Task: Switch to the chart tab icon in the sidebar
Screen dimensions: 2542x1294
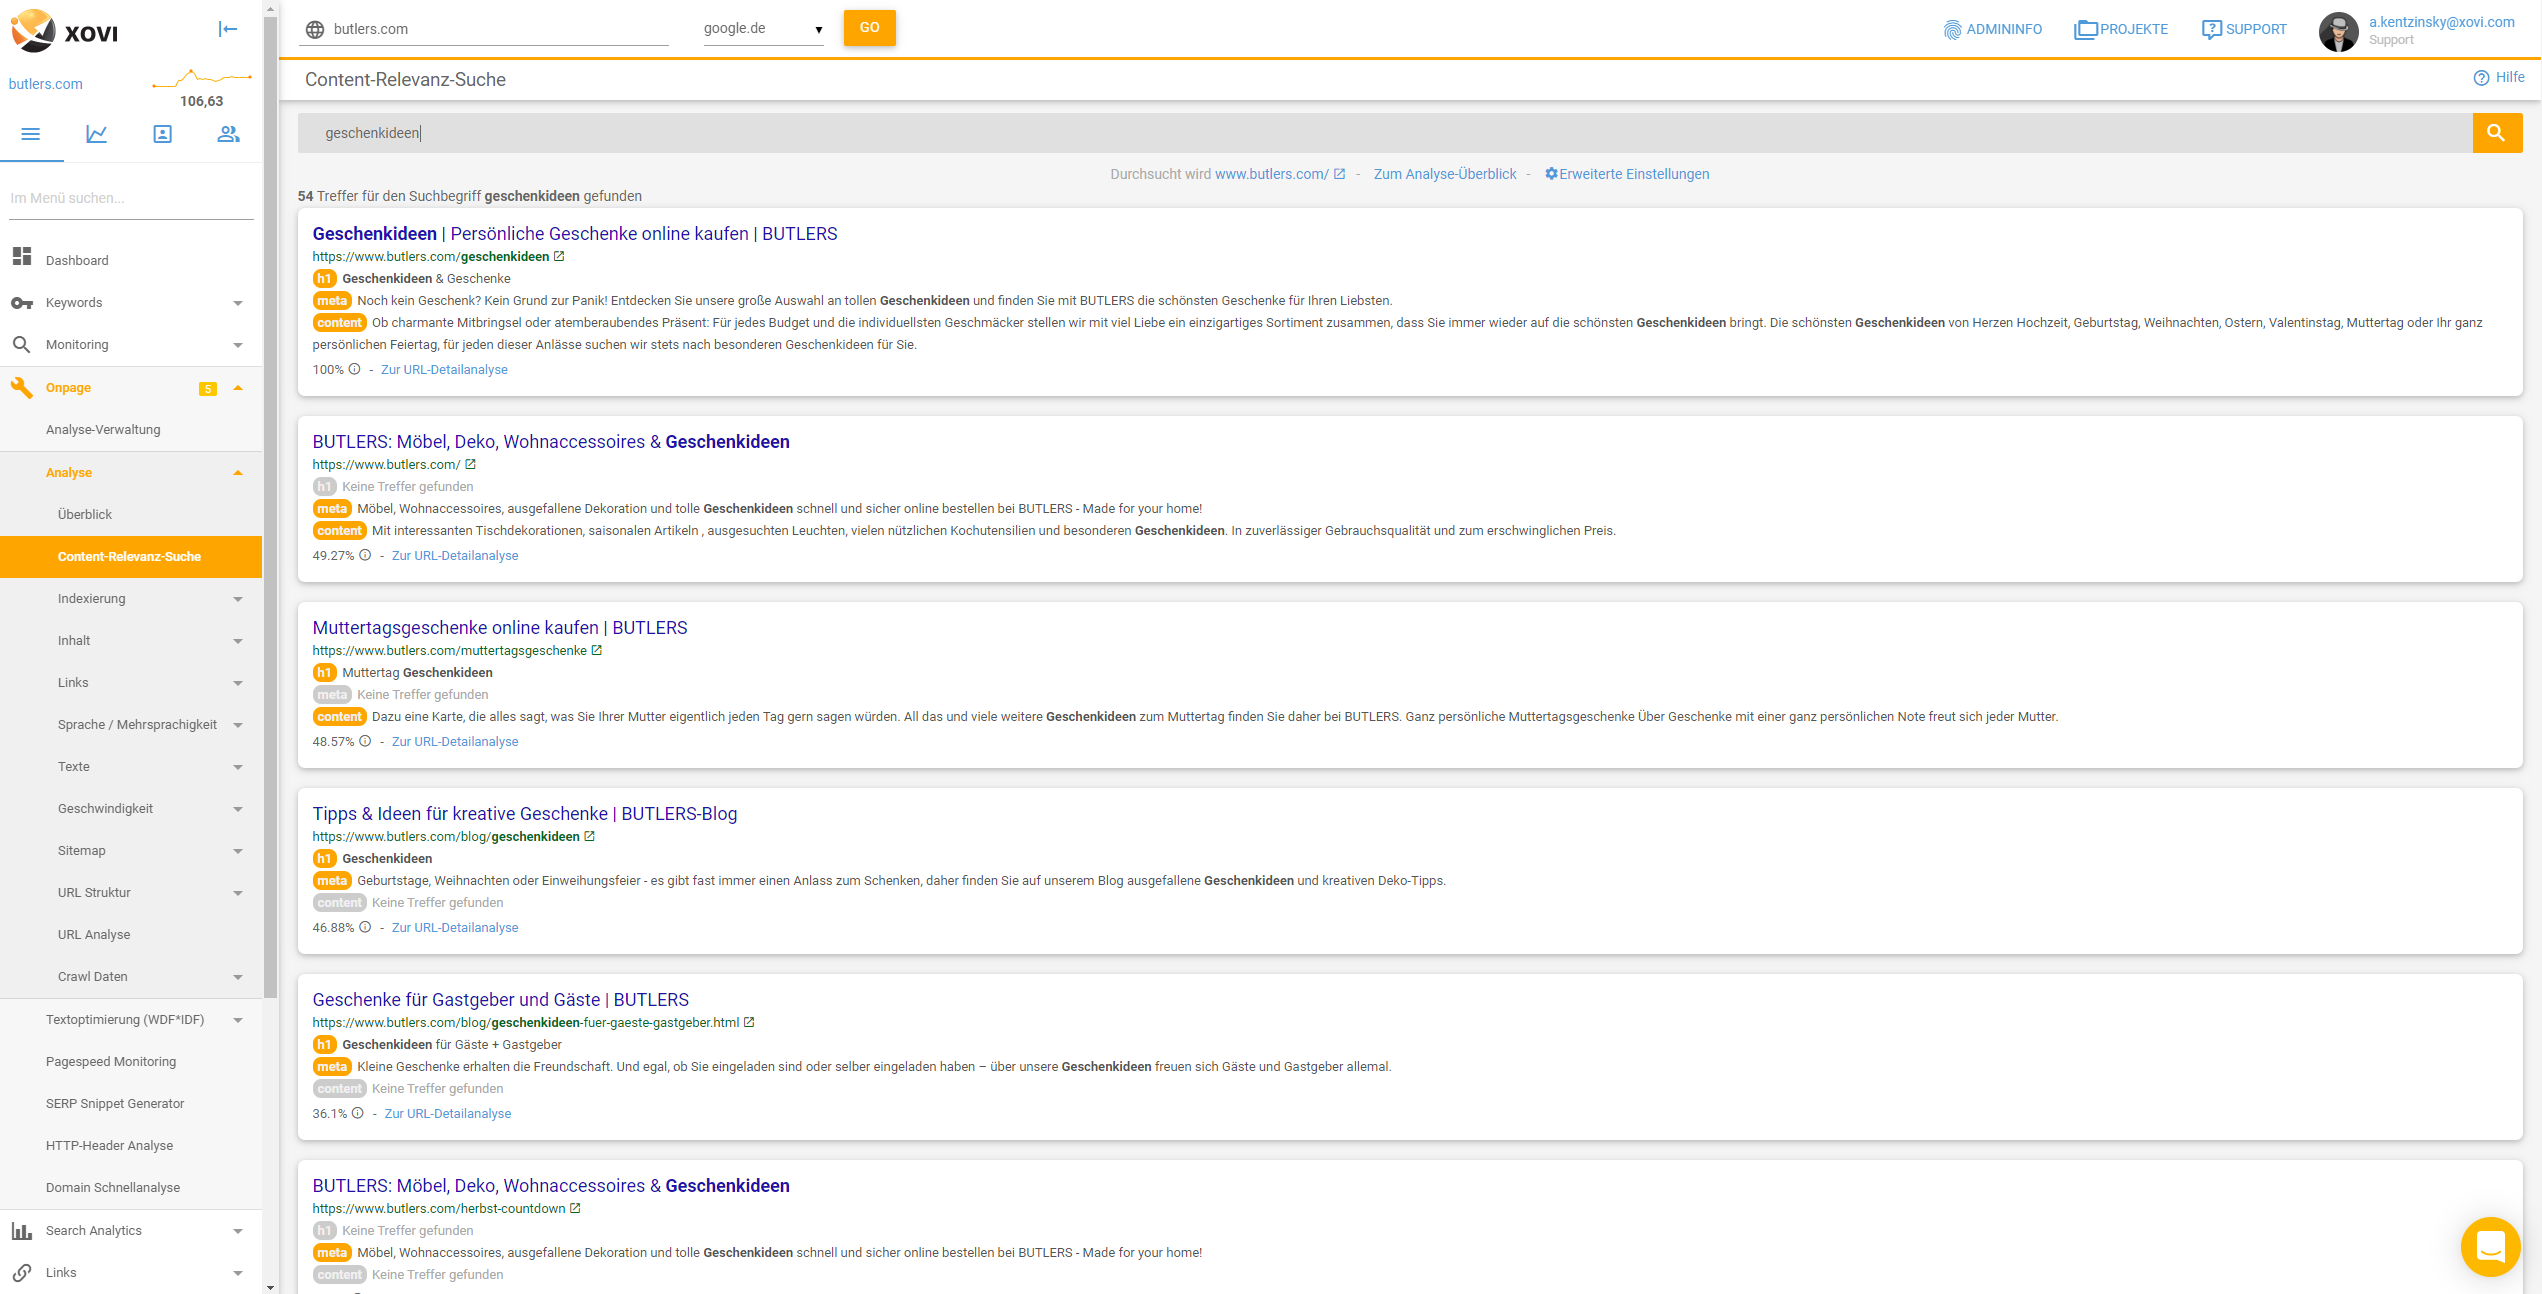Action: coord(97,134)
